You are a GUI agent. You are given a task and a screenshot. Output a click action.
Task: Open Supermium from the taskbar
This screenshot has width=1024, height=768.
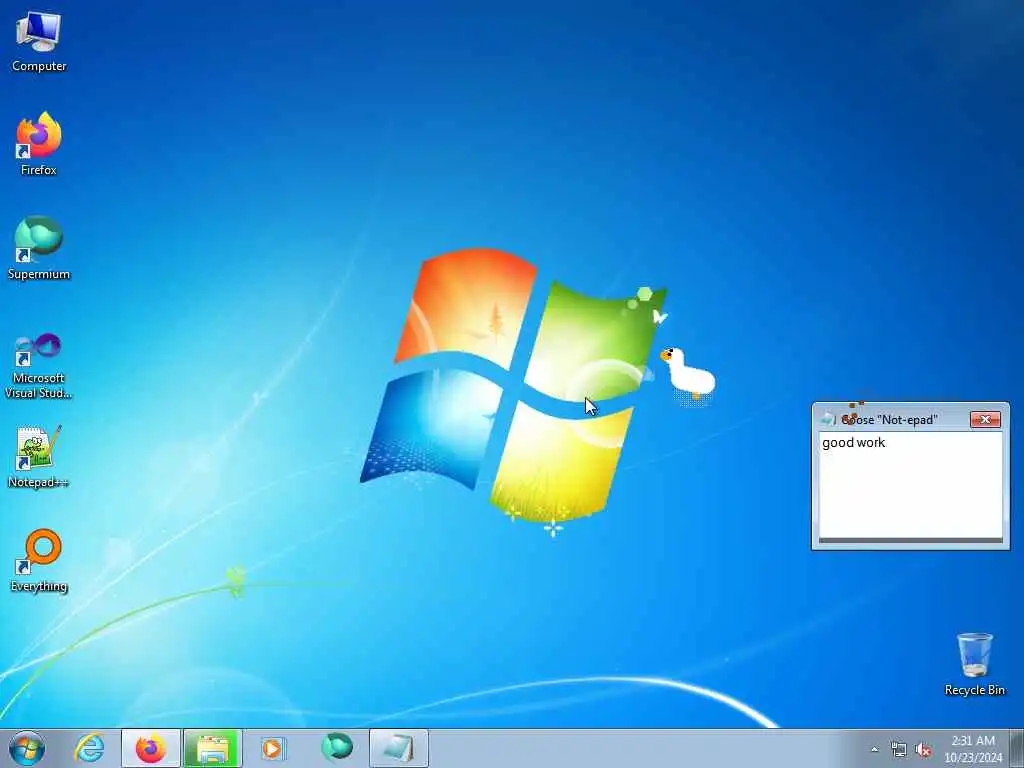(337, 748)
